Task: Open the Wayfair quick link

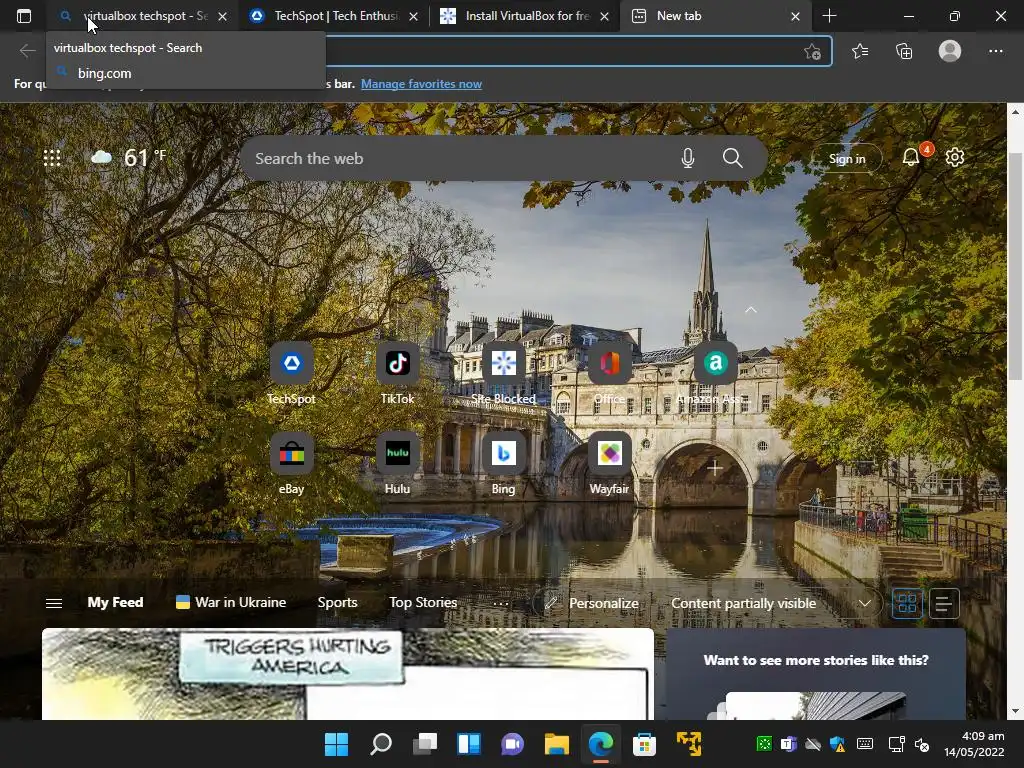Action: pos(609,464)
